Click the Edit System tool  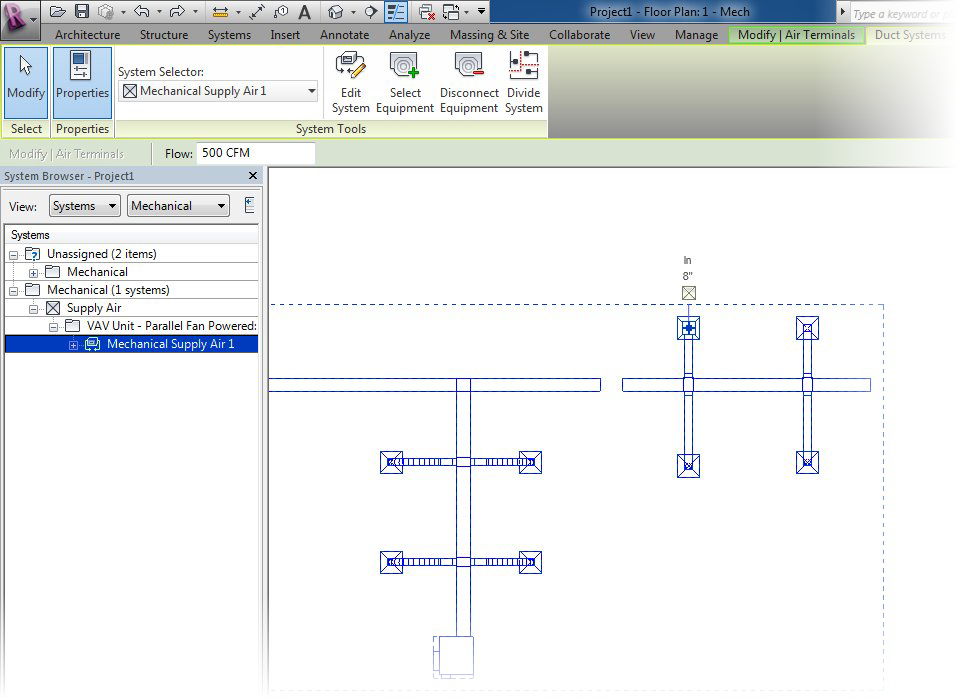(351, 82)
